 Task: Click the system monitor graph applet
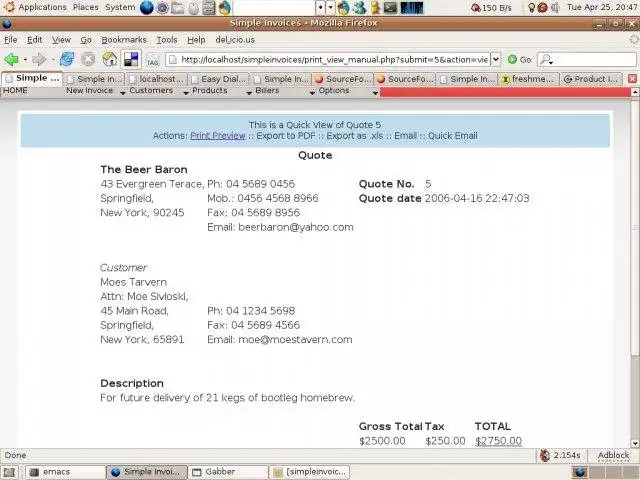(x=412, y=7)
